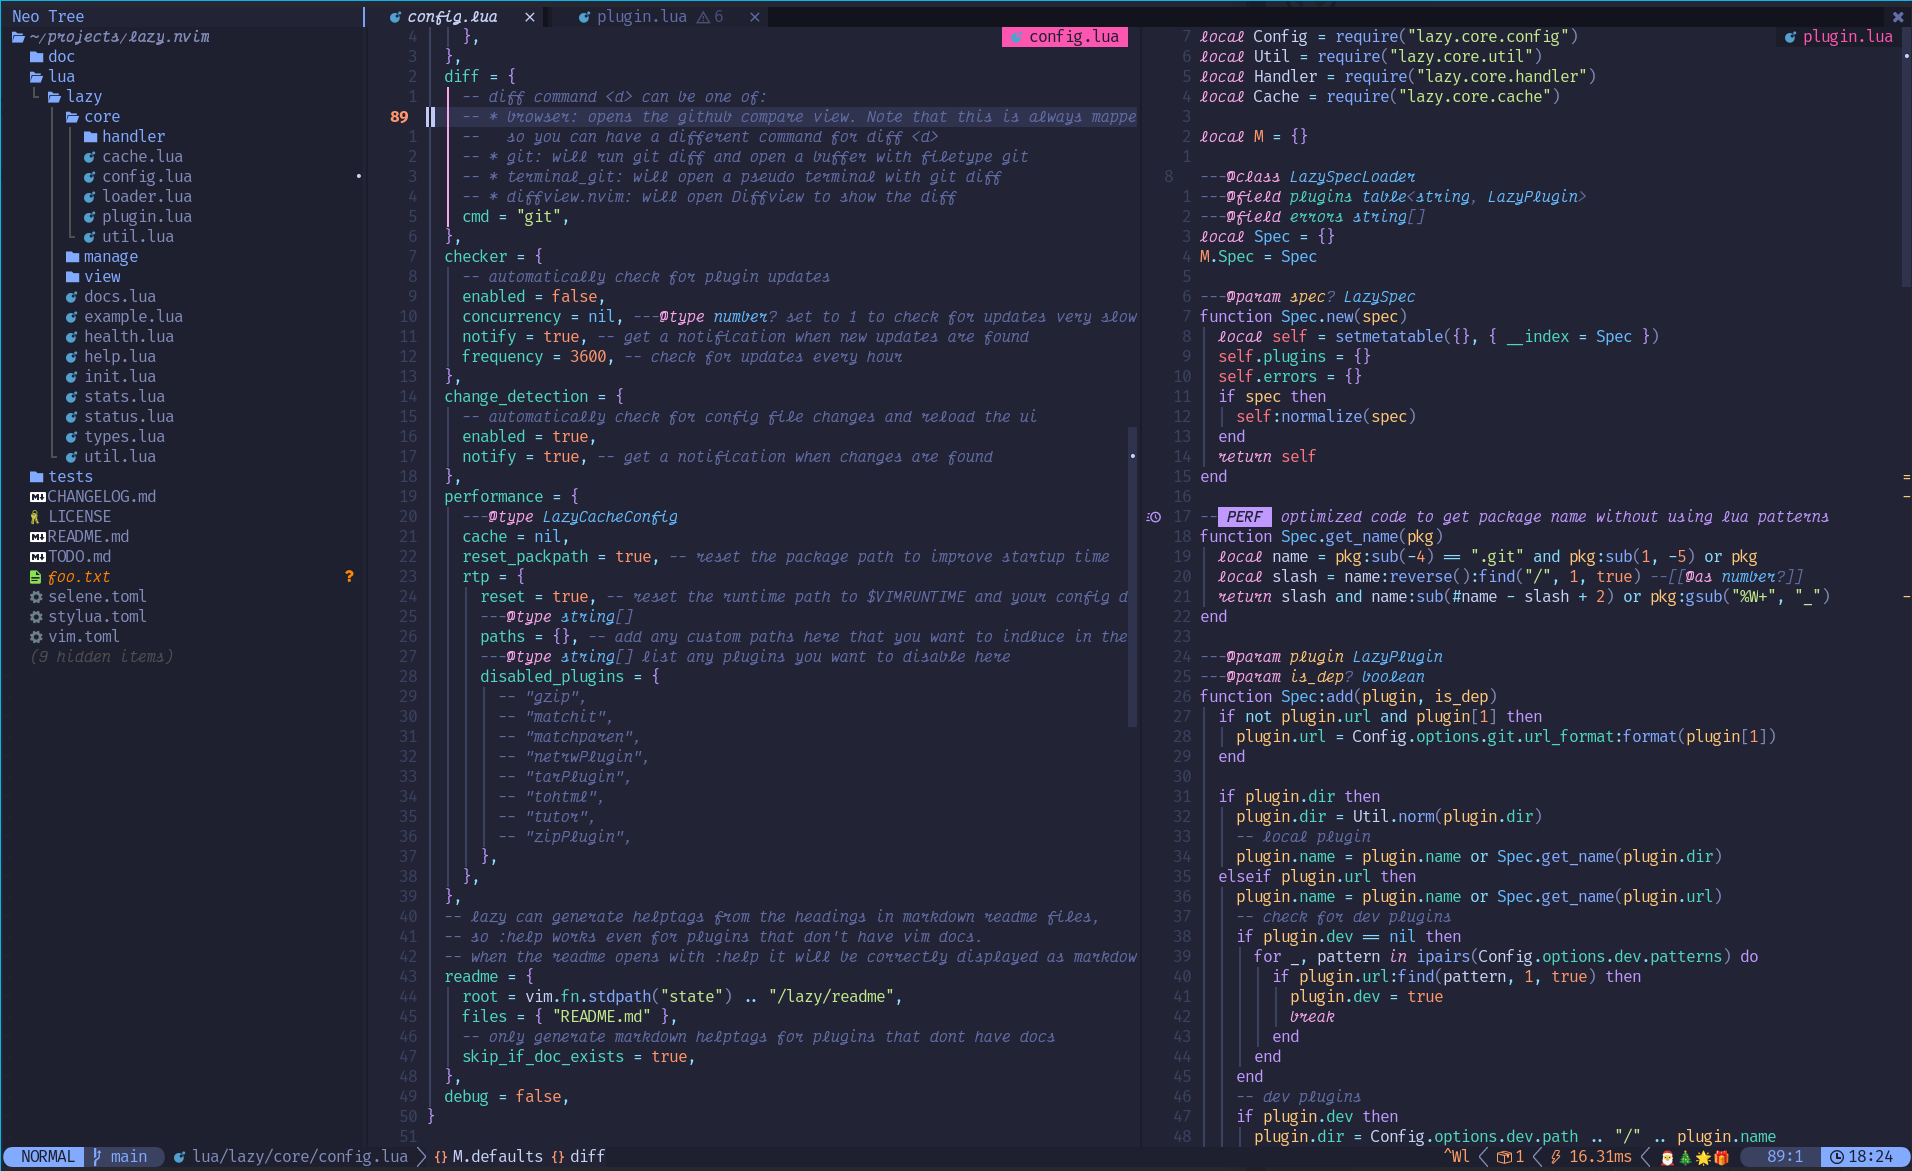This screenshot has width=1912, height=1171.
Task: Click the modified dot on config.lua tree row
Action: click(x=359, y=177)
